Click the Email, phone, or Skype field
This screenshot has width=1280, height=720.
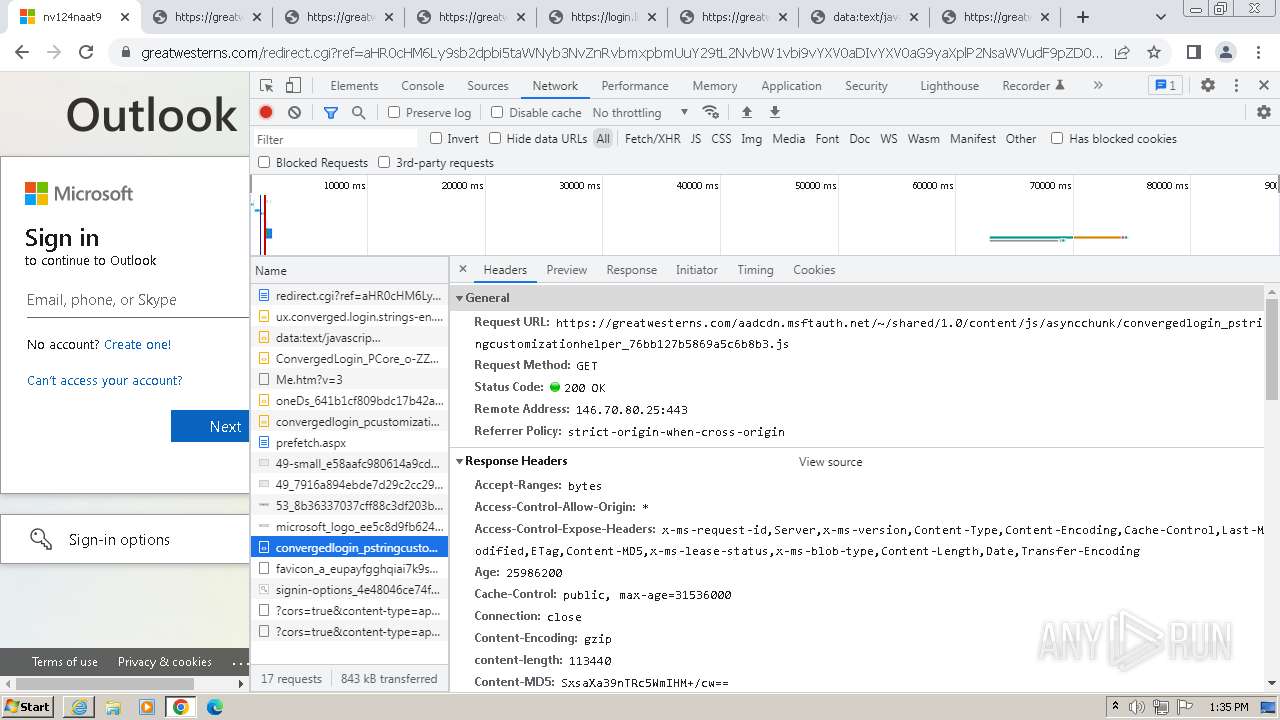pyautogui.click(x=137, y=300)
